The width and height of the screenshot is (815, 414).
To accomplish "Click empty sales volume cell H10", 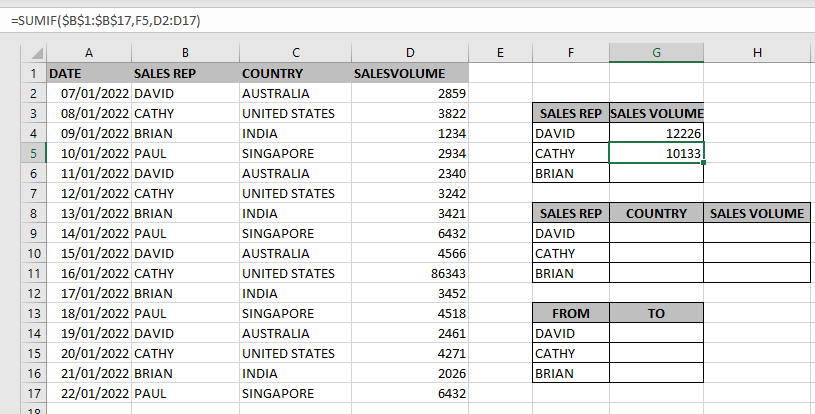I will pos(757,253).
